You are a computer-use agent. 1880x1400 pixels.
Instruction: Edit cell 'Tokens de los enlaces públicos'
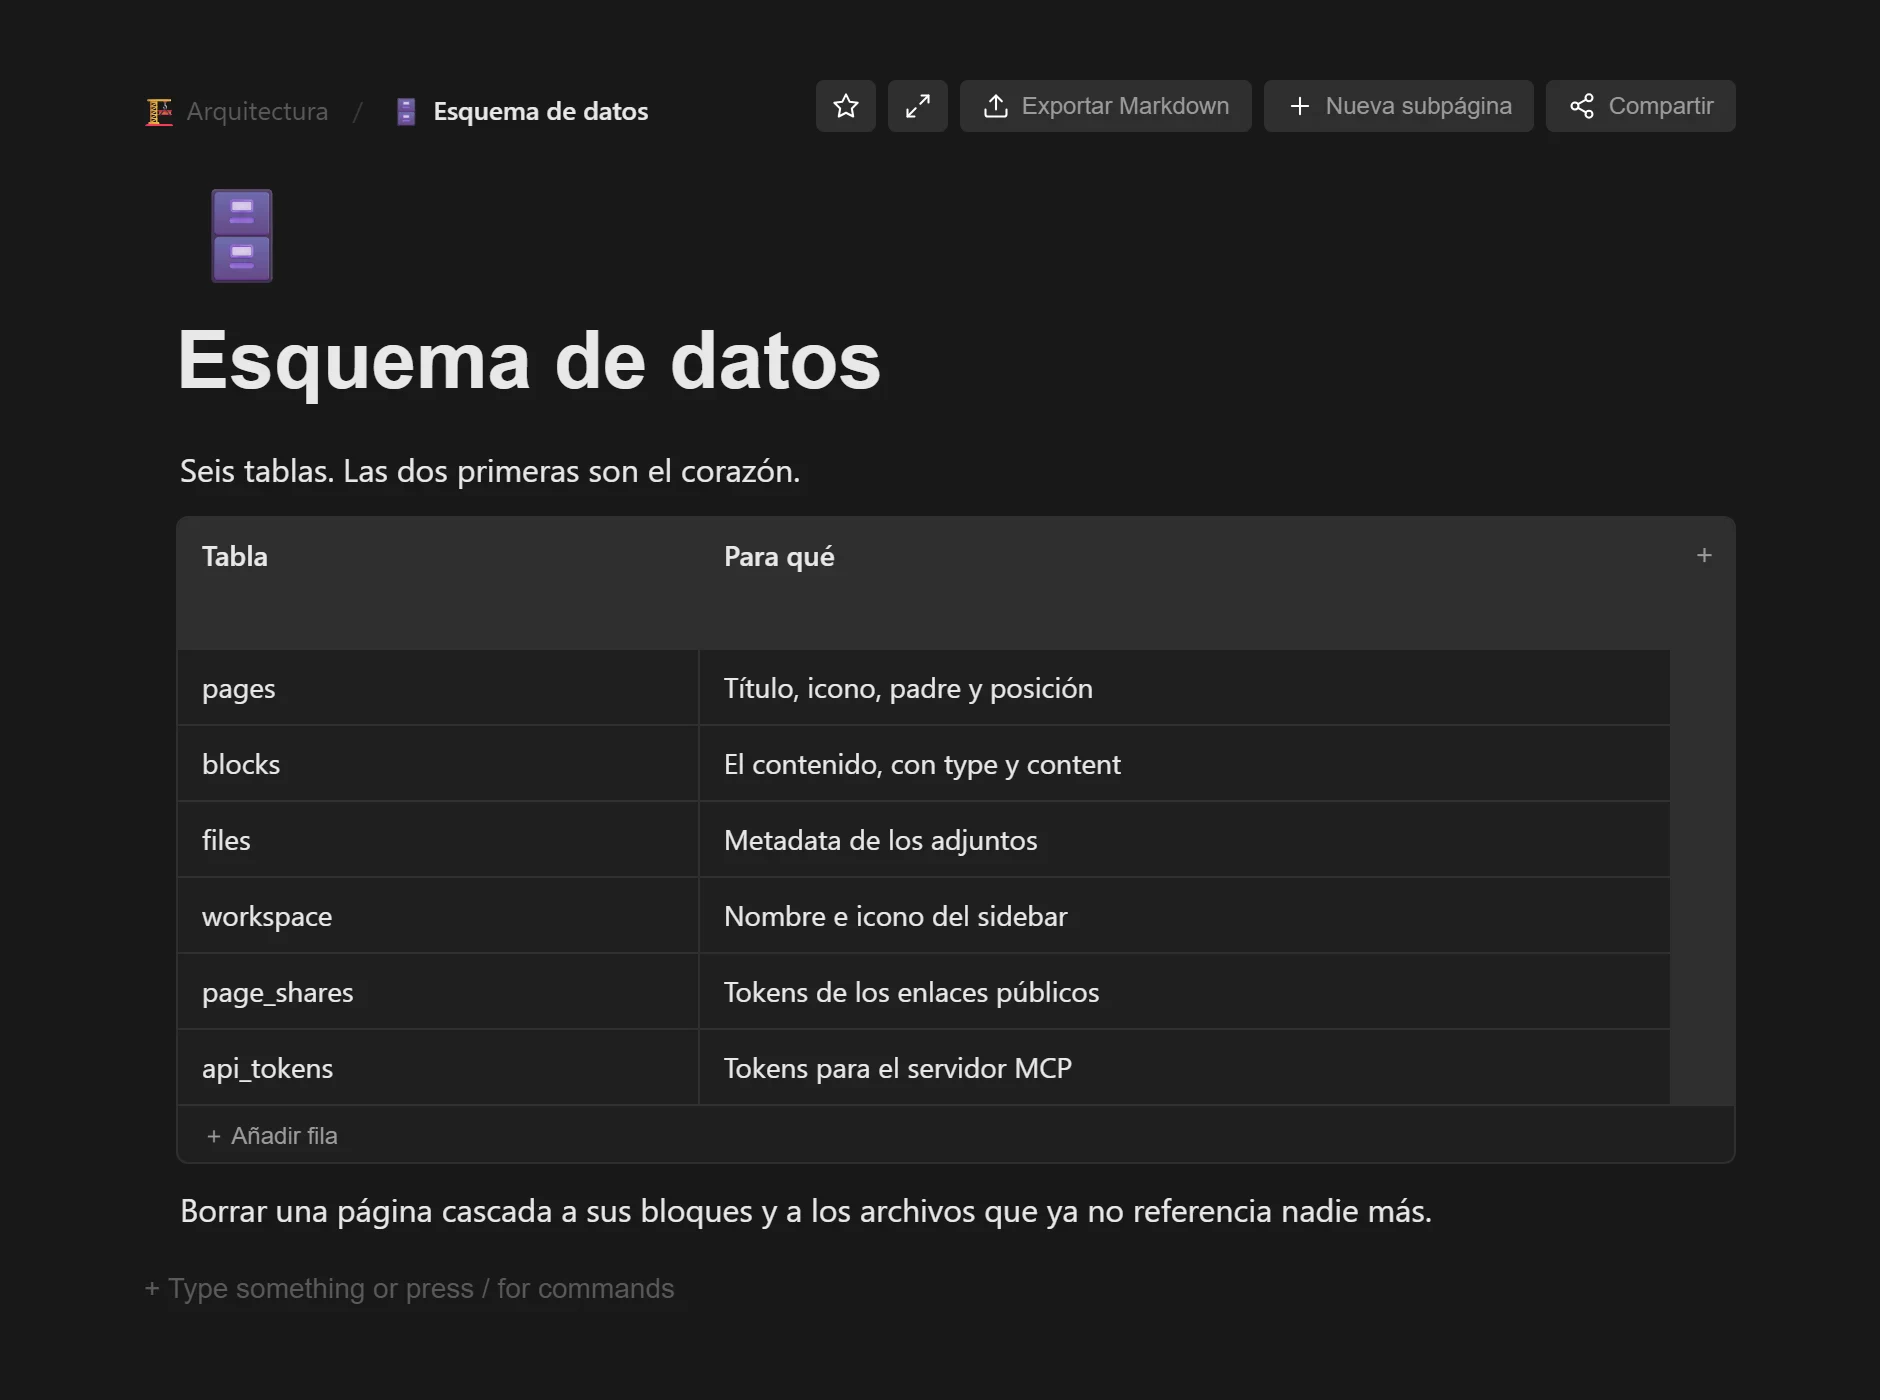click(x=1184, y=992)
